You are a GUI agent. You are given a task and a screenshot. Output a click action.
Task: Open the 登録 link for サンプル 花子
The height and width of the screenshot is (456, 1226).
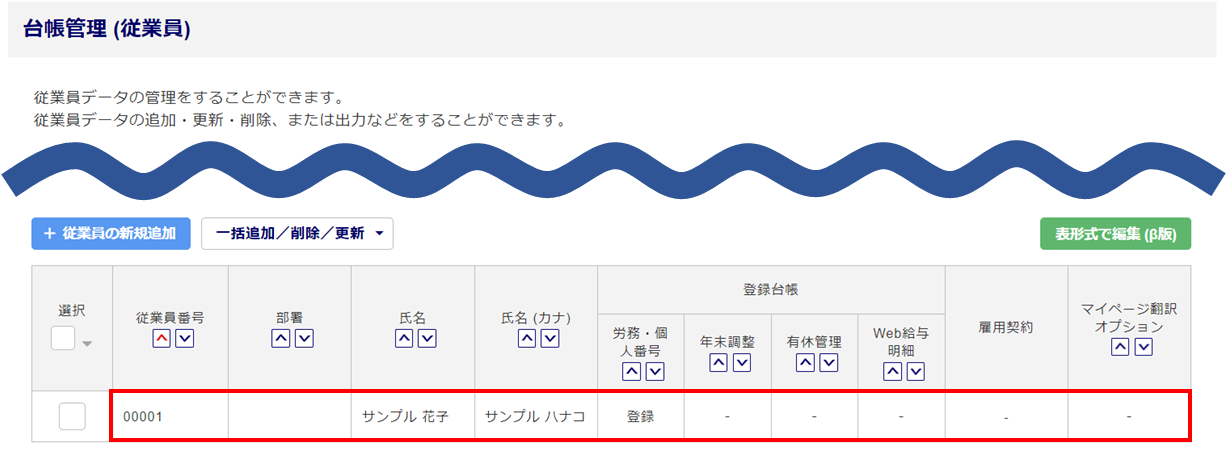tap(640, 416)
